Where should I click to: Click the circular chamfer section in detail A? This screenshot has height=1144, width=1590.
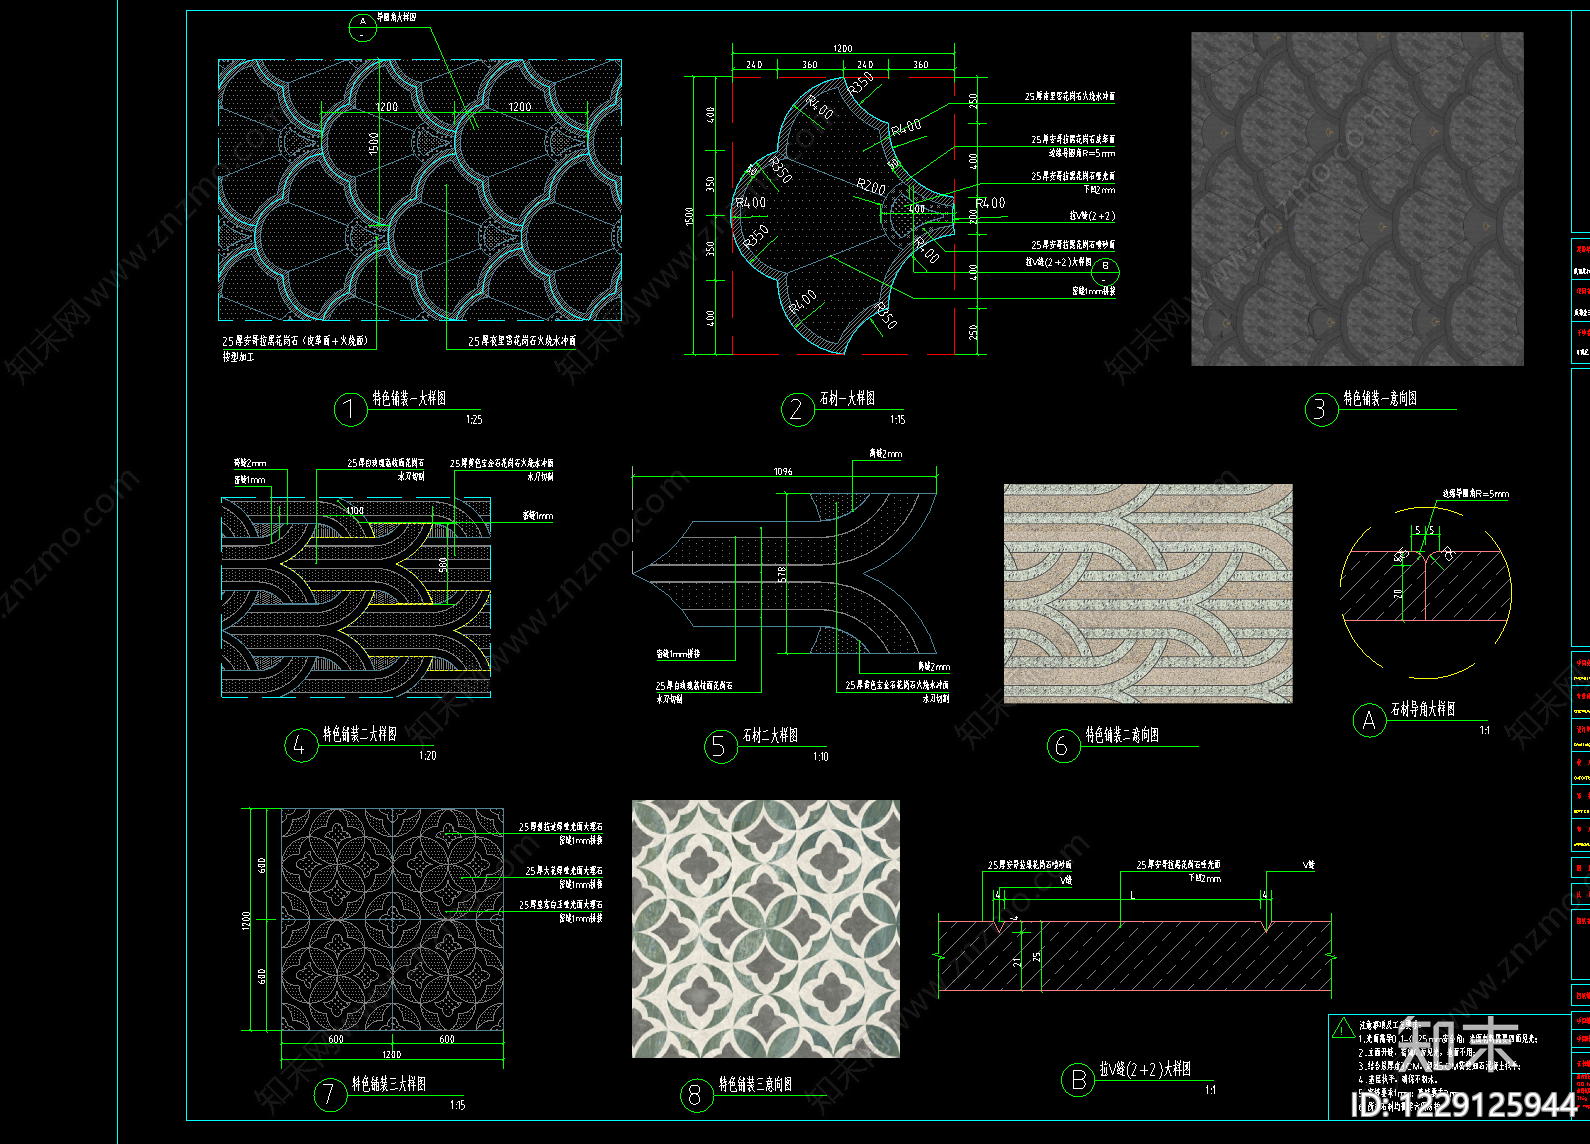tap(1426, 594)
